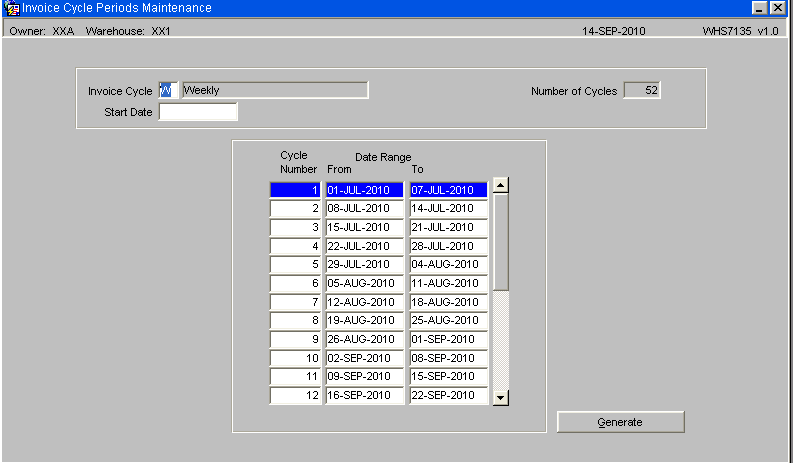Image resolution: width=793 pixels, height=463 pixels.
Task: Click To date 04-AUG-2010
Action: coord(449,264)
